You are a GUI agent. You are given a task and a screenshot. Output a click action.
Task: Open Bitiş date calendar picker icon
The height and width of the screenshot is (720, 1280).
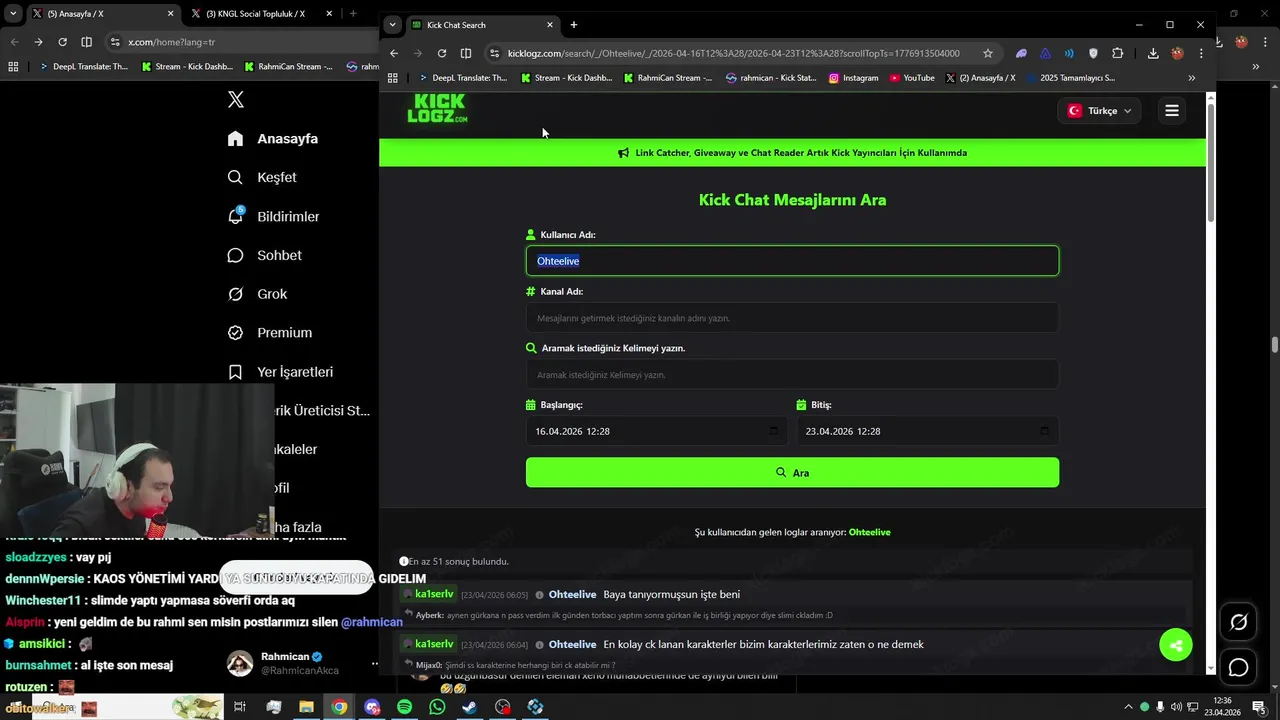(x=1044, y=431)
